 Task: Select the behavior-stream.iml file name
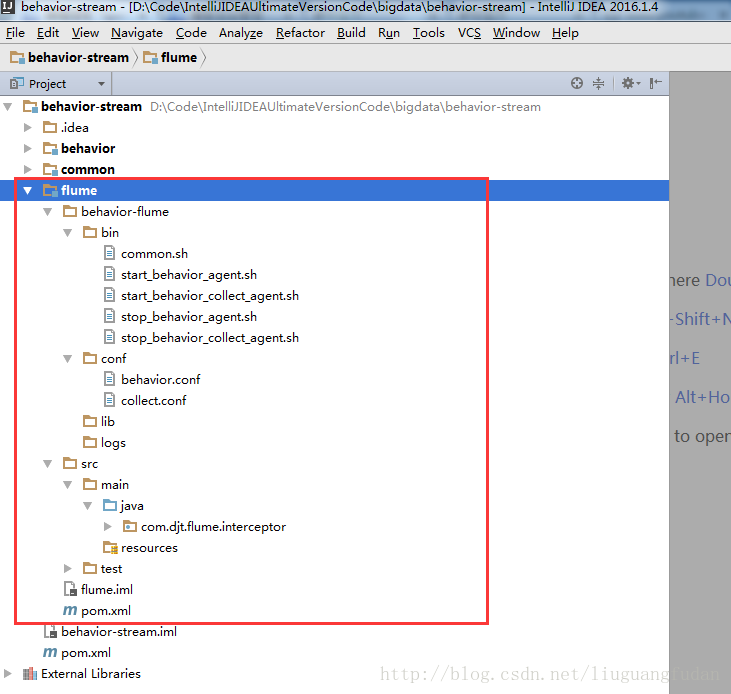click(x=119, y=632)
